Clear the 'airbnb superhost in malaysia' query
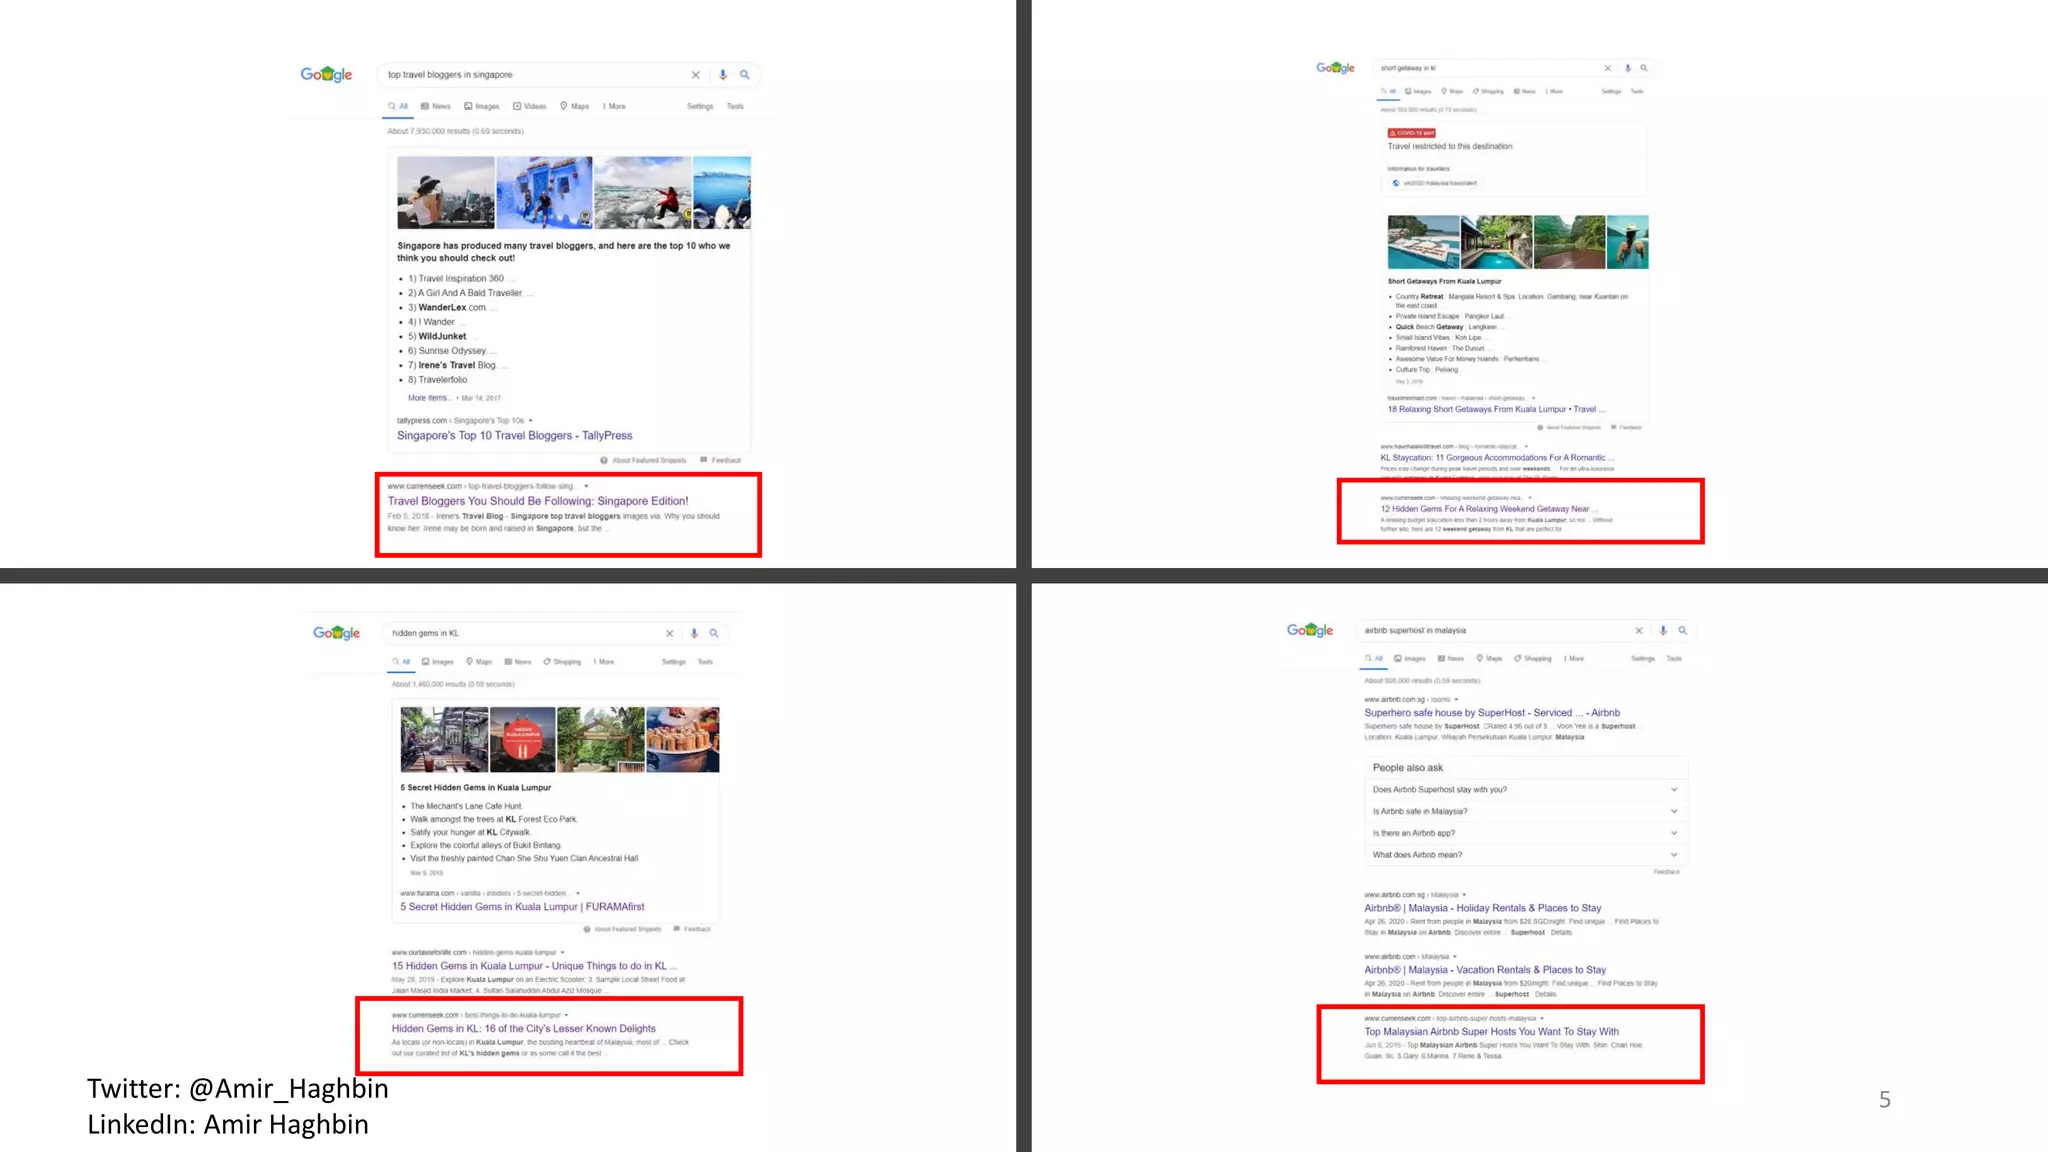 coord(1638,630)
